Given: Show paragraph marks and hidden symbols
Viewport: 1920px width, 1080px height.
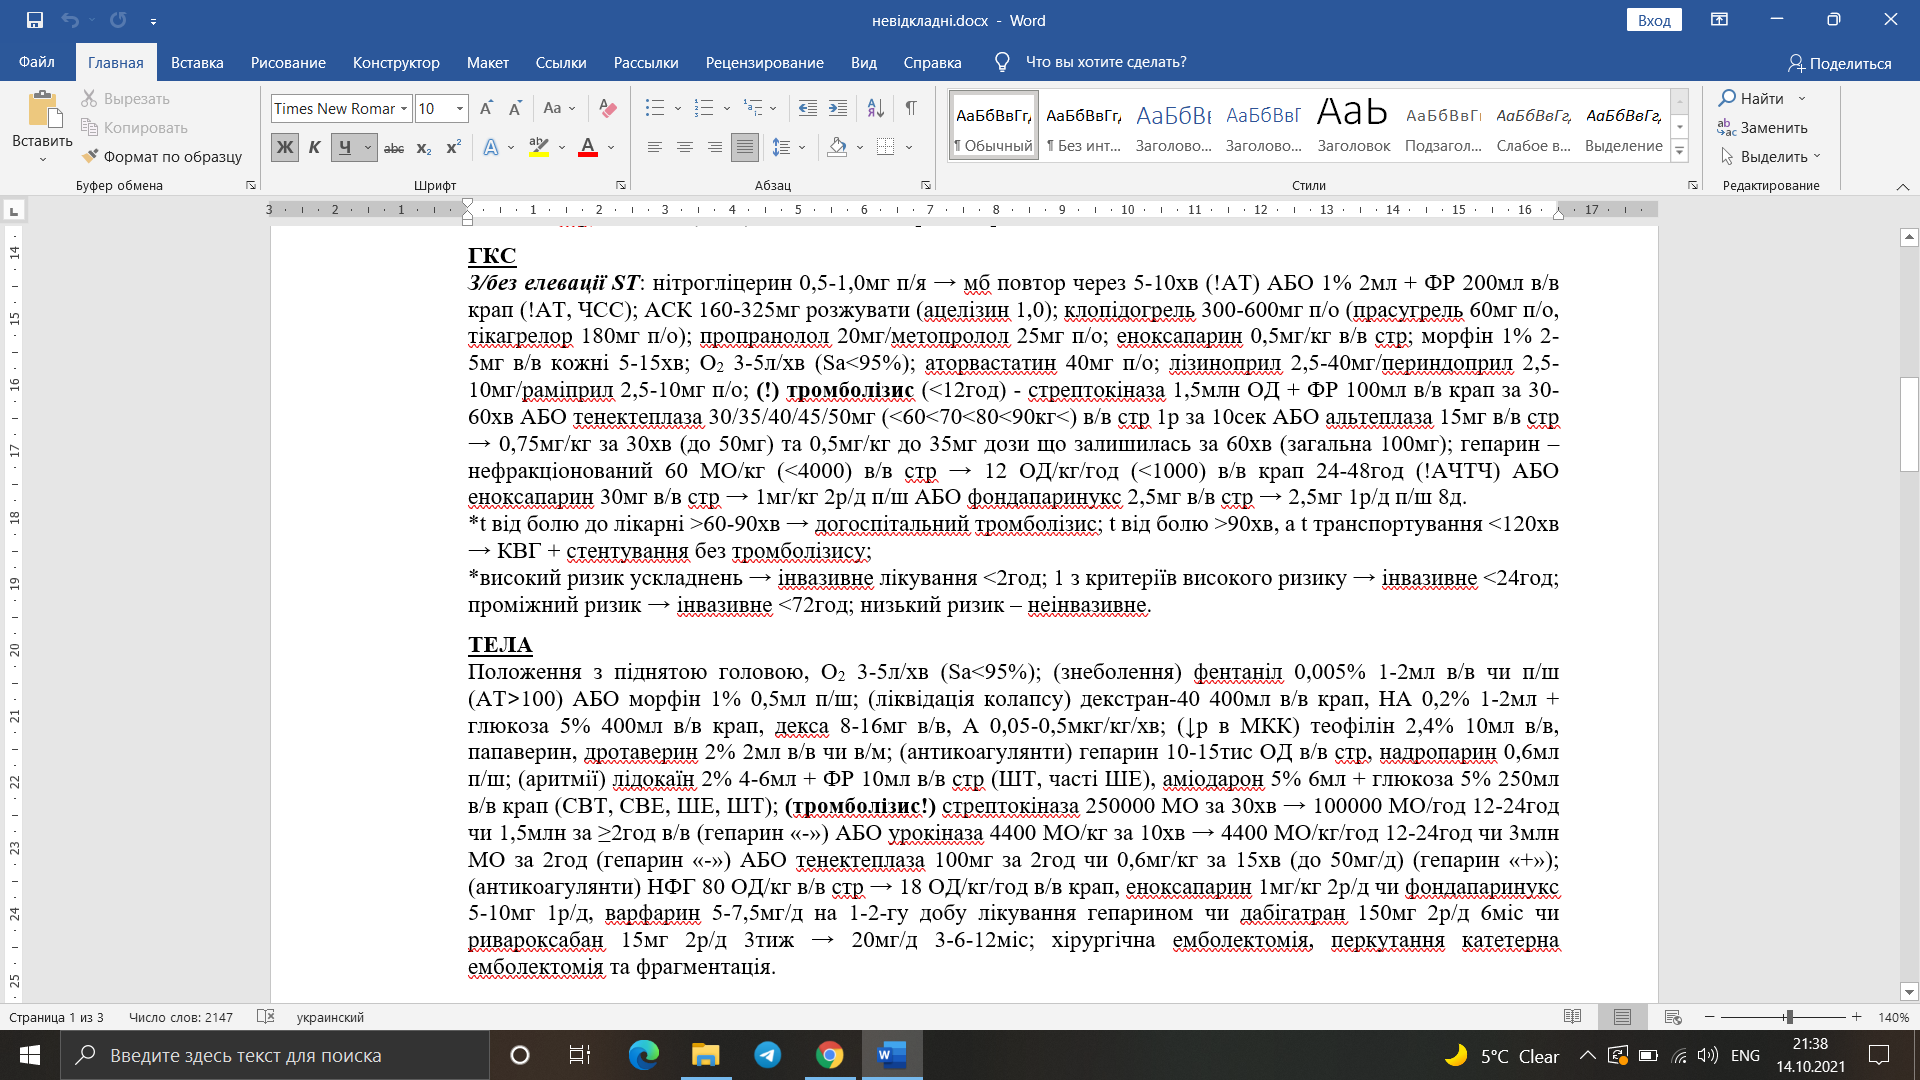Looking at the screenshot, I should 911,108.
